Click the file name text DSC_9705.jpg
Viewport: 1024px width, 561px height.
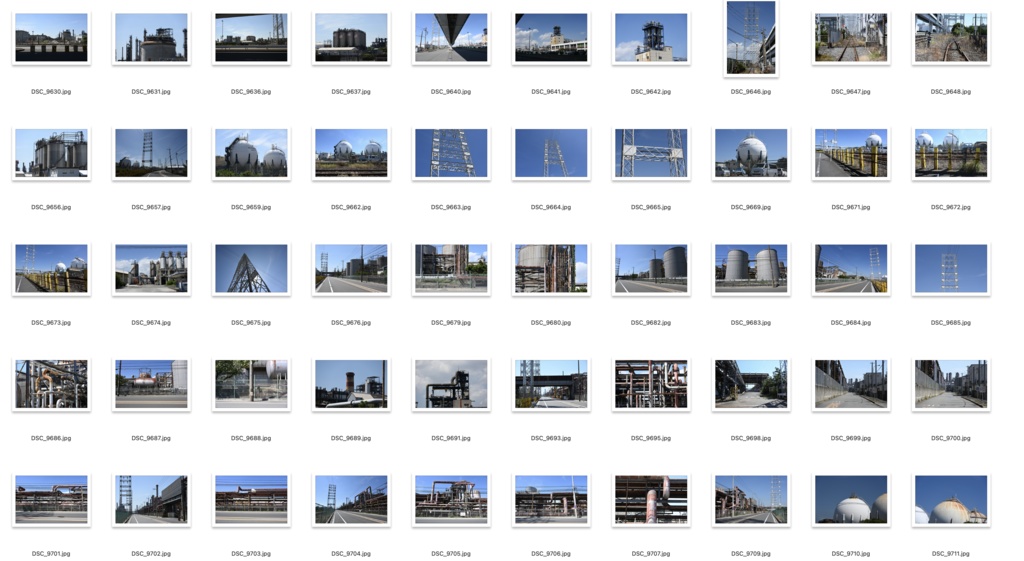pos(451,554)
